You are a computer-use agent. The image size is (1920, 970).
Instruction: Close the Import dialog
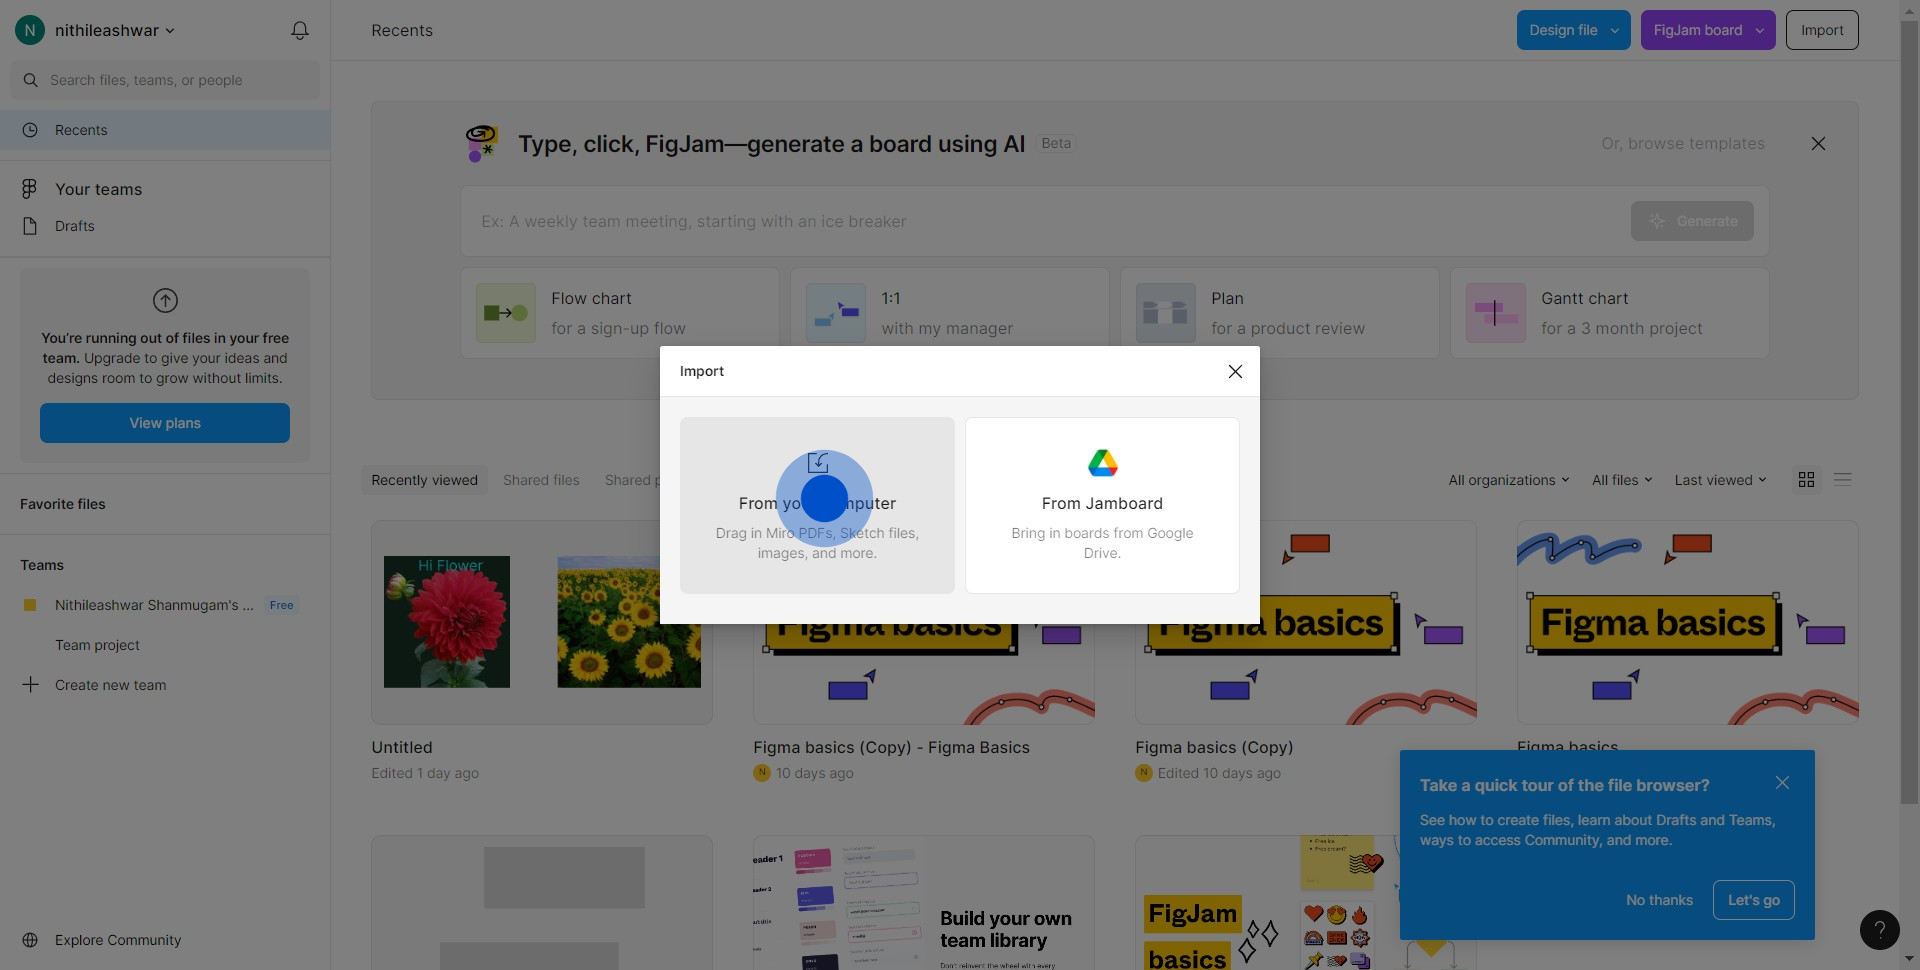coord(1235,371)
